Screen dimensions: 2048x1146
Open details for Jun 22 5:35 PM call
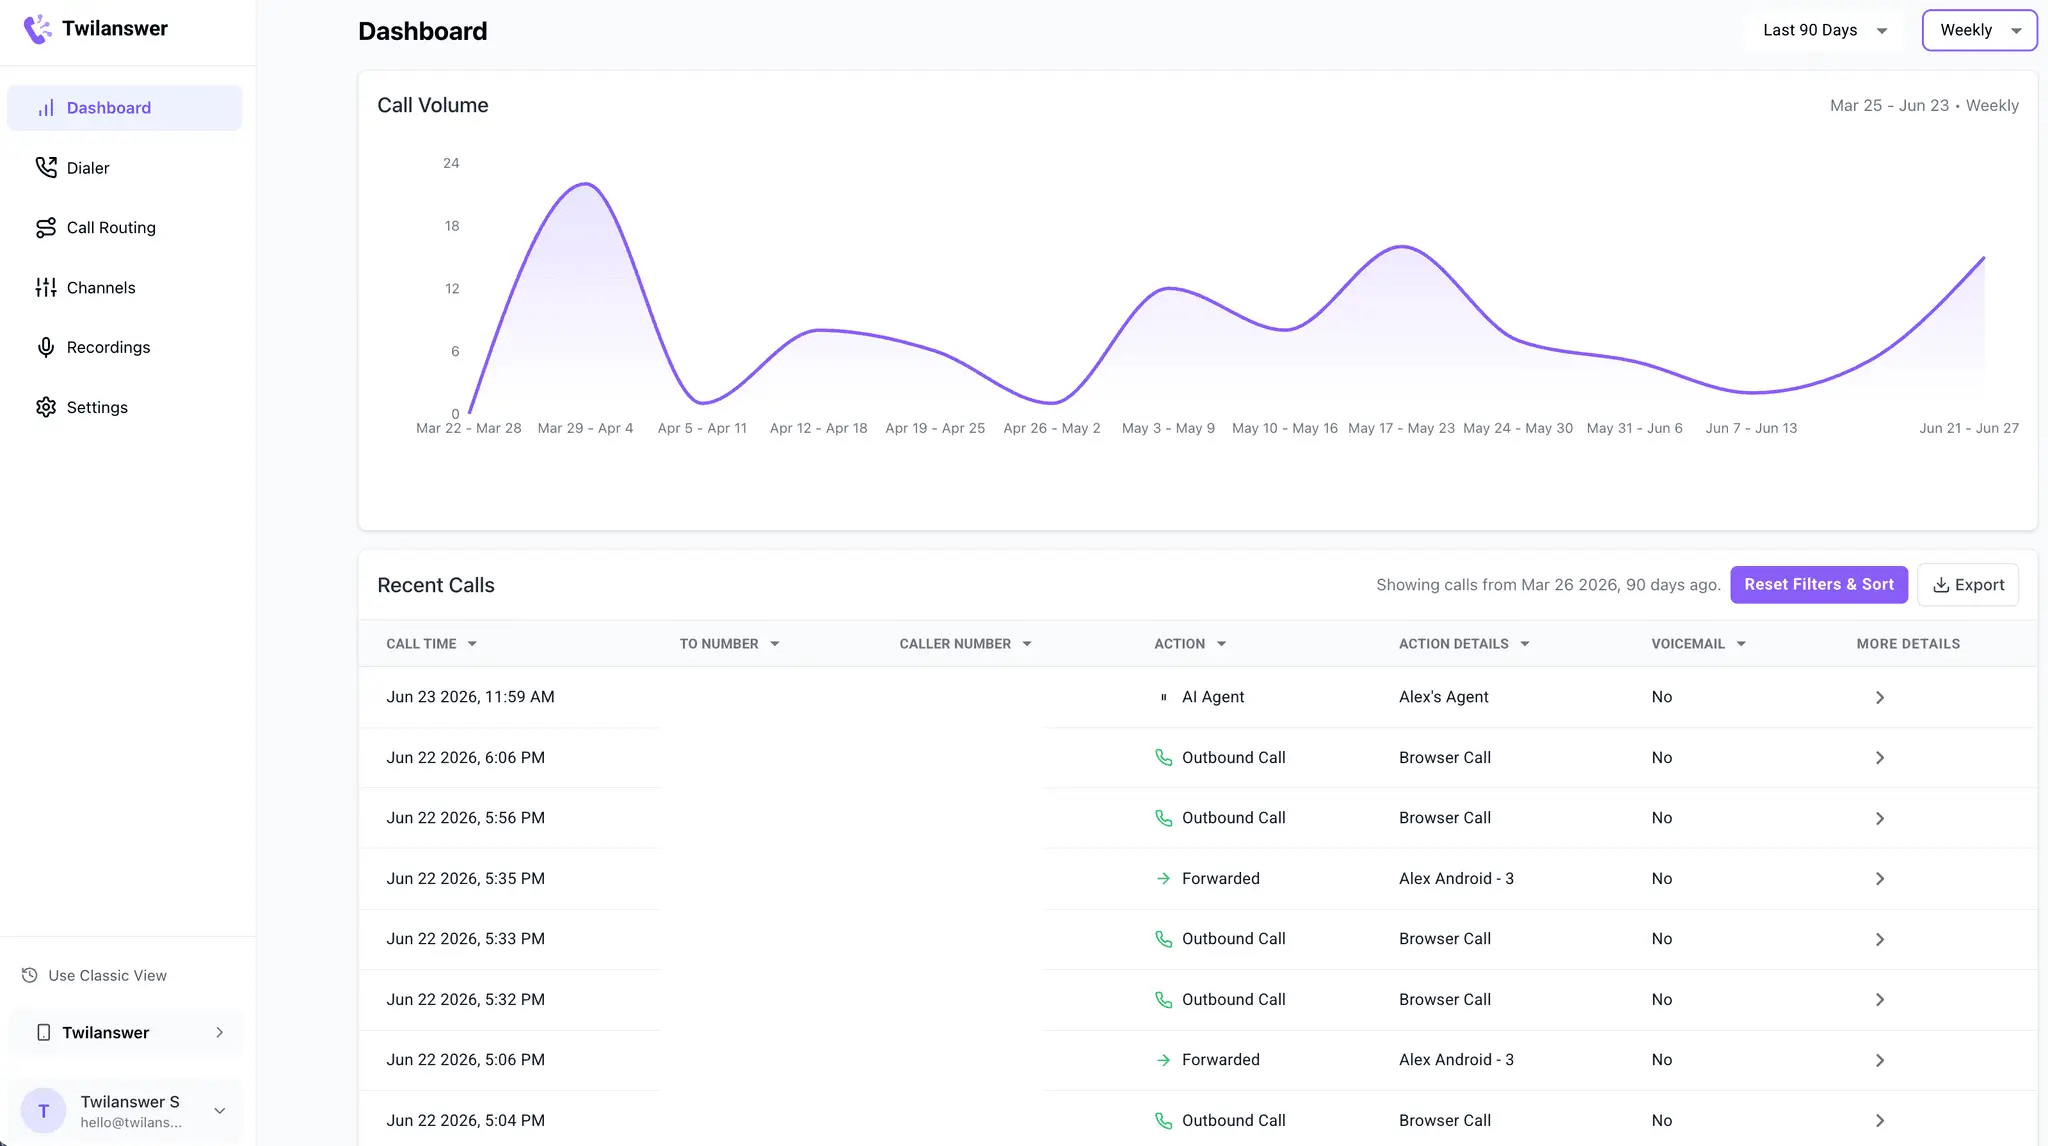coord(1880,879)
